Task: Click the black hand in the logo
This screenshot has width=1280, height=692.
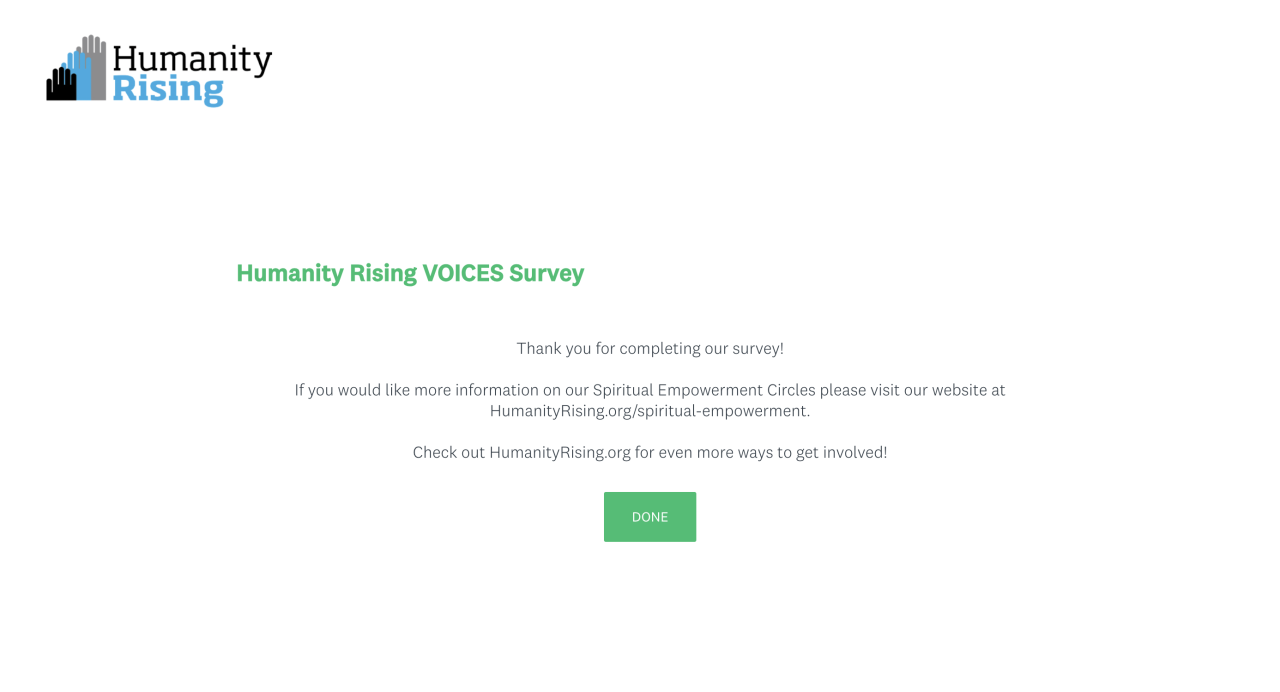Action: 60,86
